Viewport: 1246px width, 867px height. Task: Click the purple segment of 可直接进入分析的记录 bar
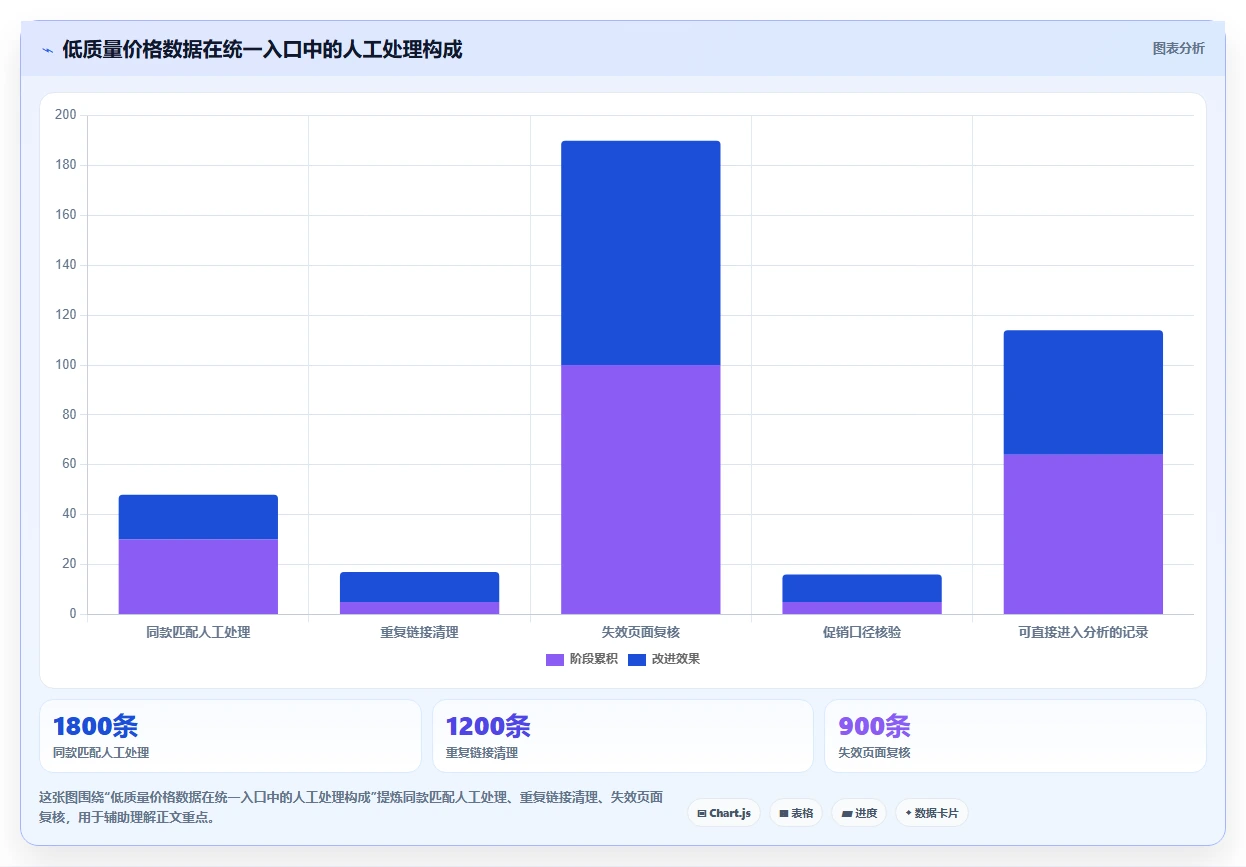pos(1083,534)
